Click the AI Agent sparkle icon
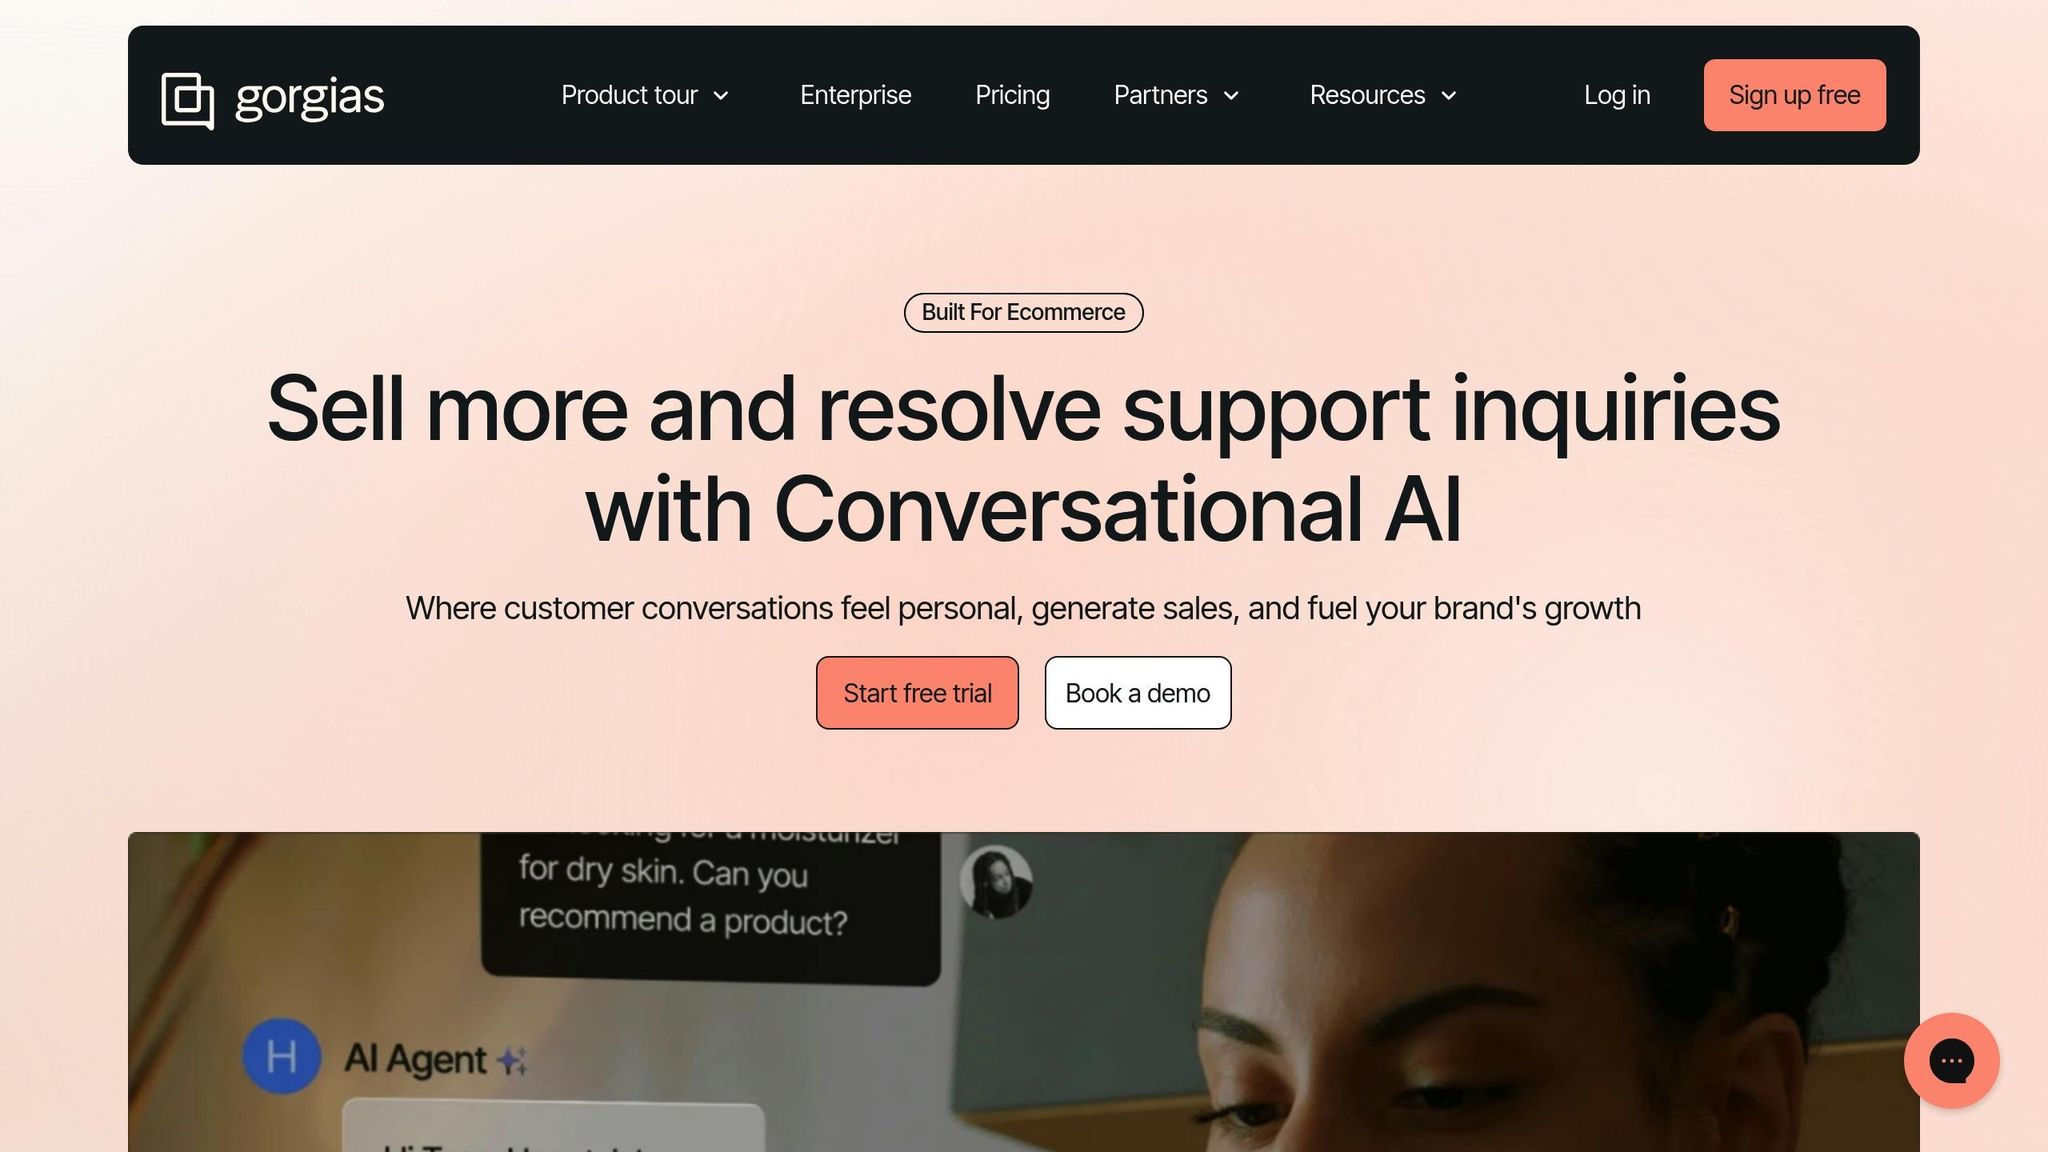 (513, 1060)
